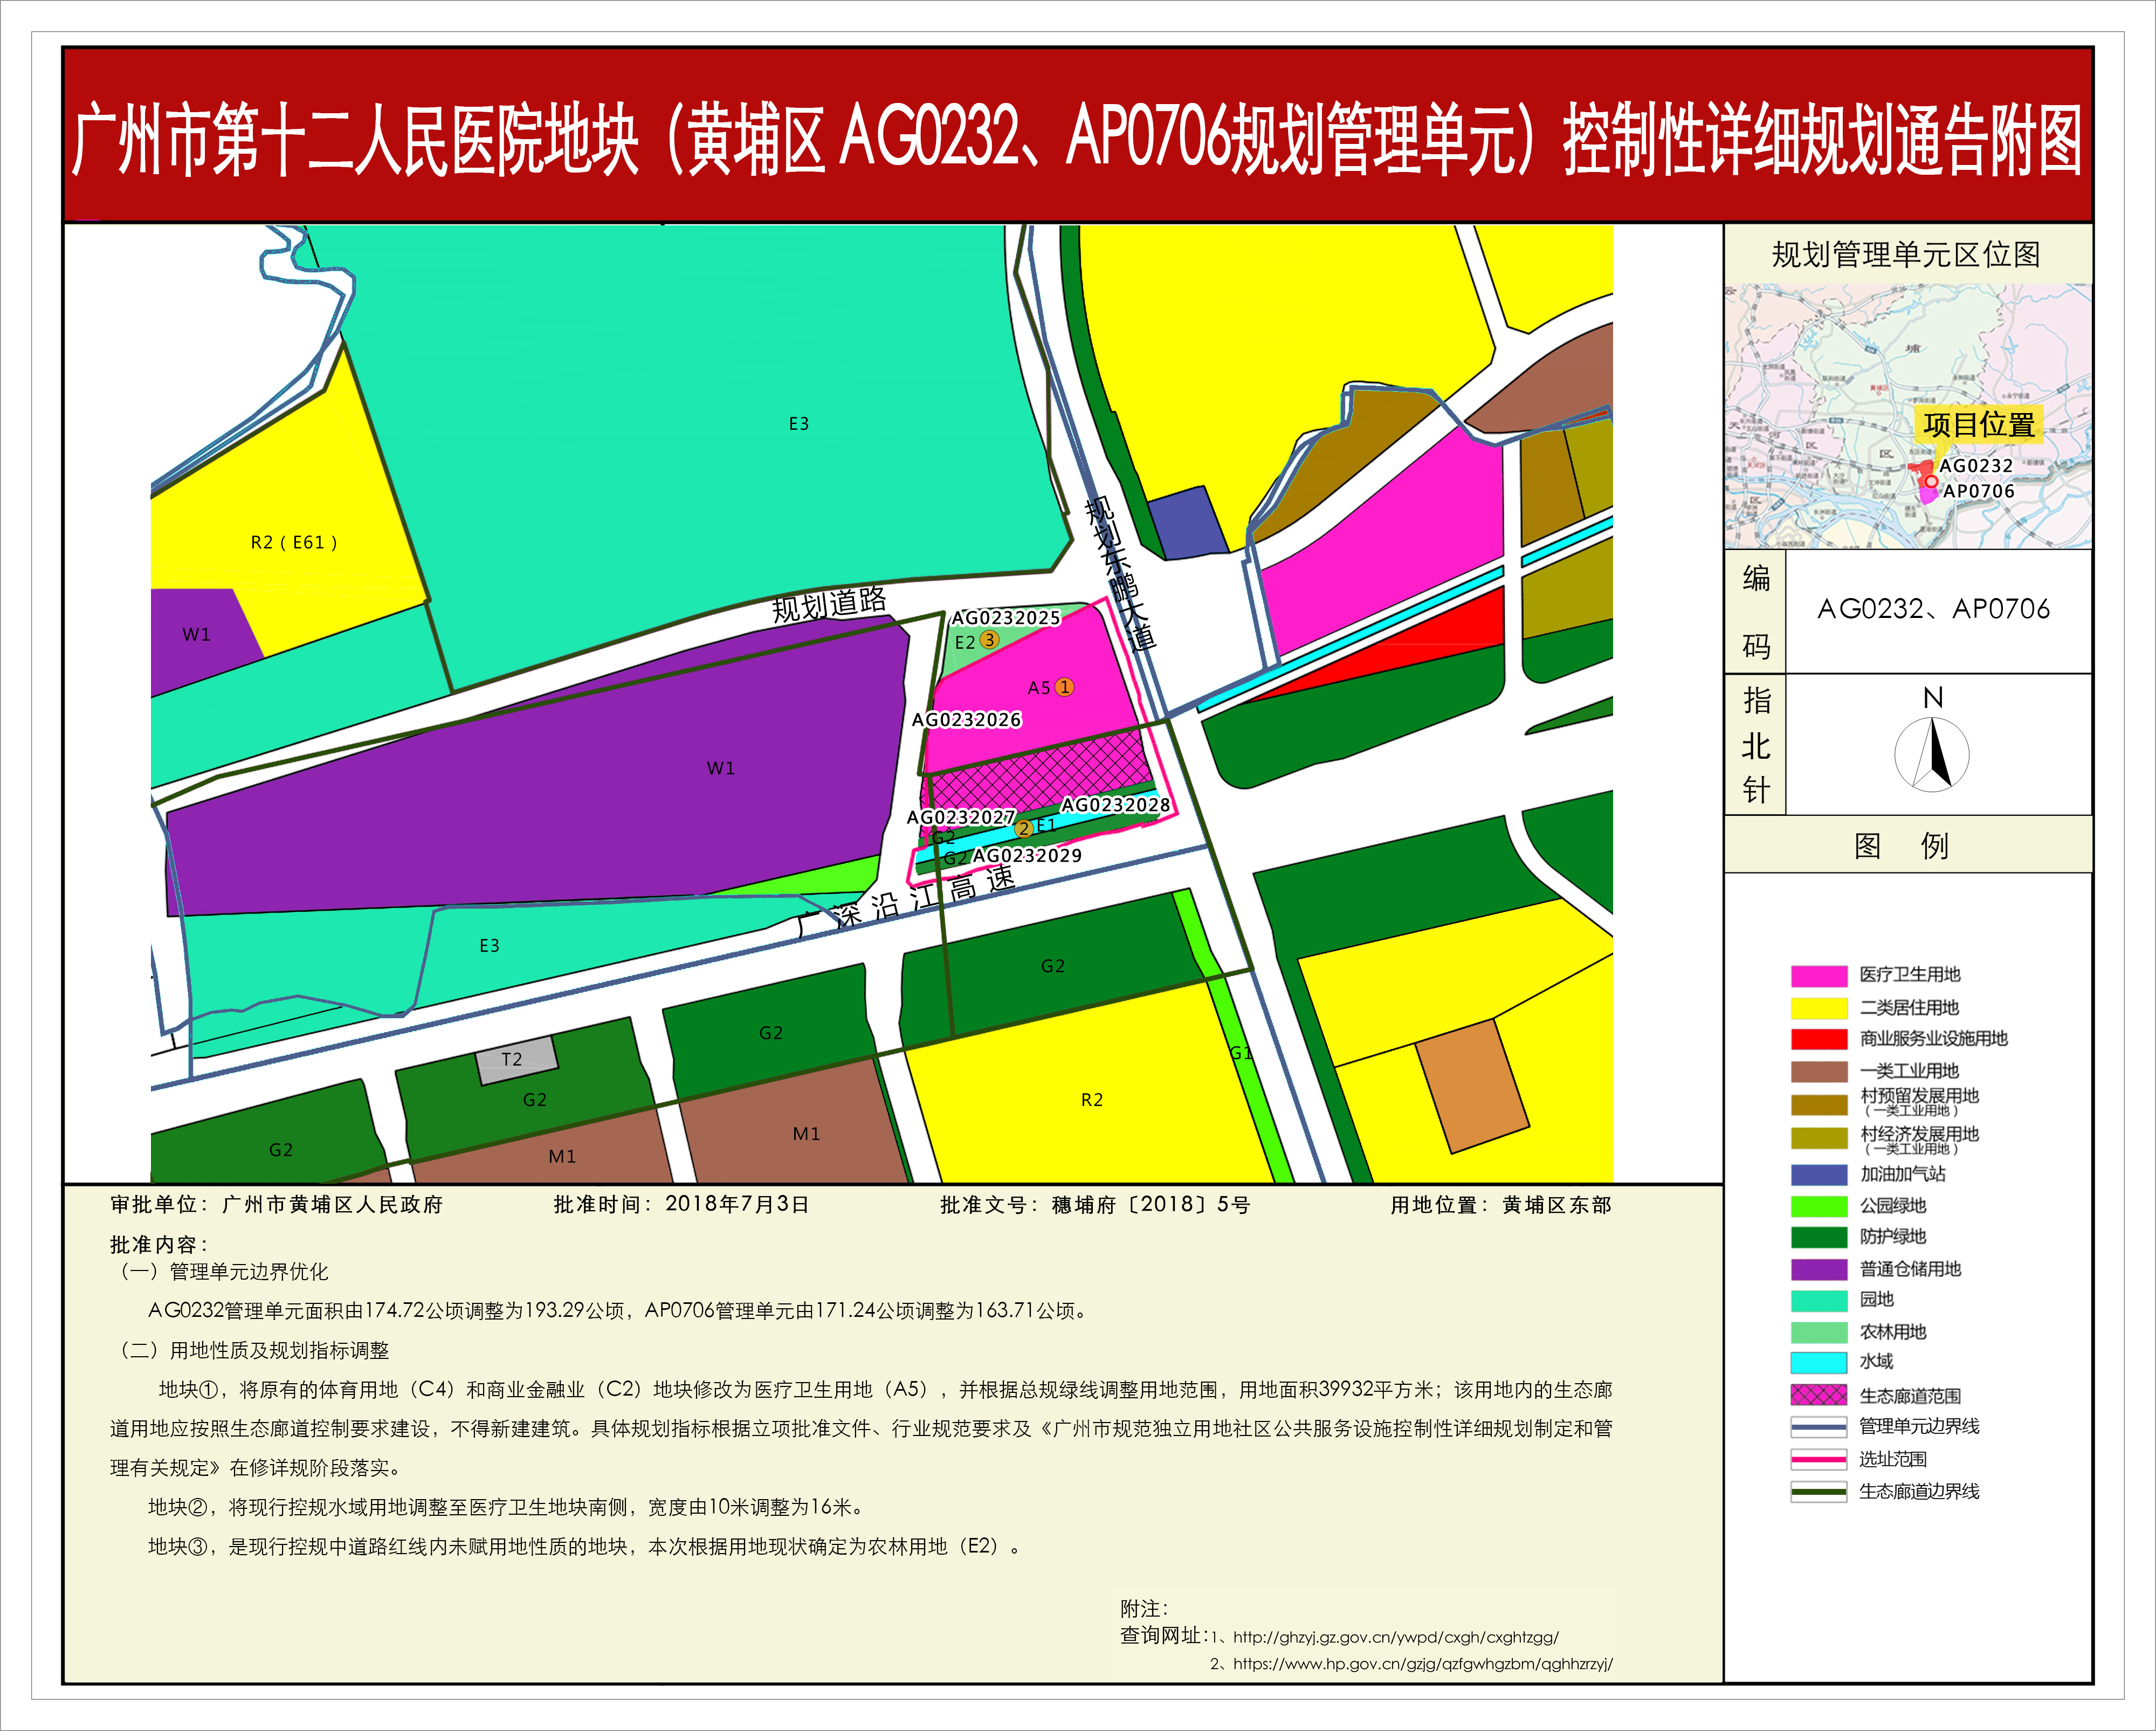
Task: Click the 图 例 legend heading
Action: 1901,846
